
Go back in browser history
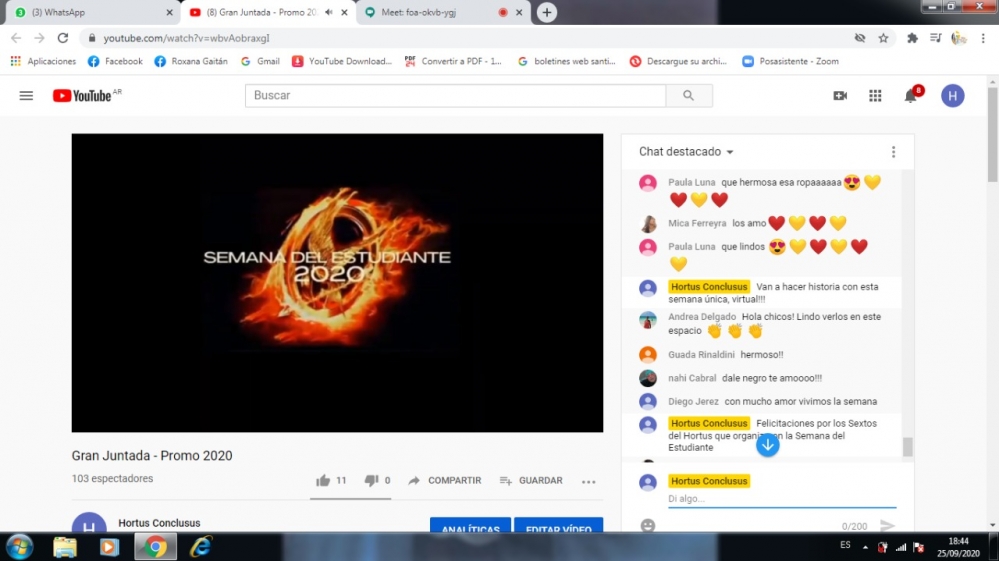click(17, 38)
